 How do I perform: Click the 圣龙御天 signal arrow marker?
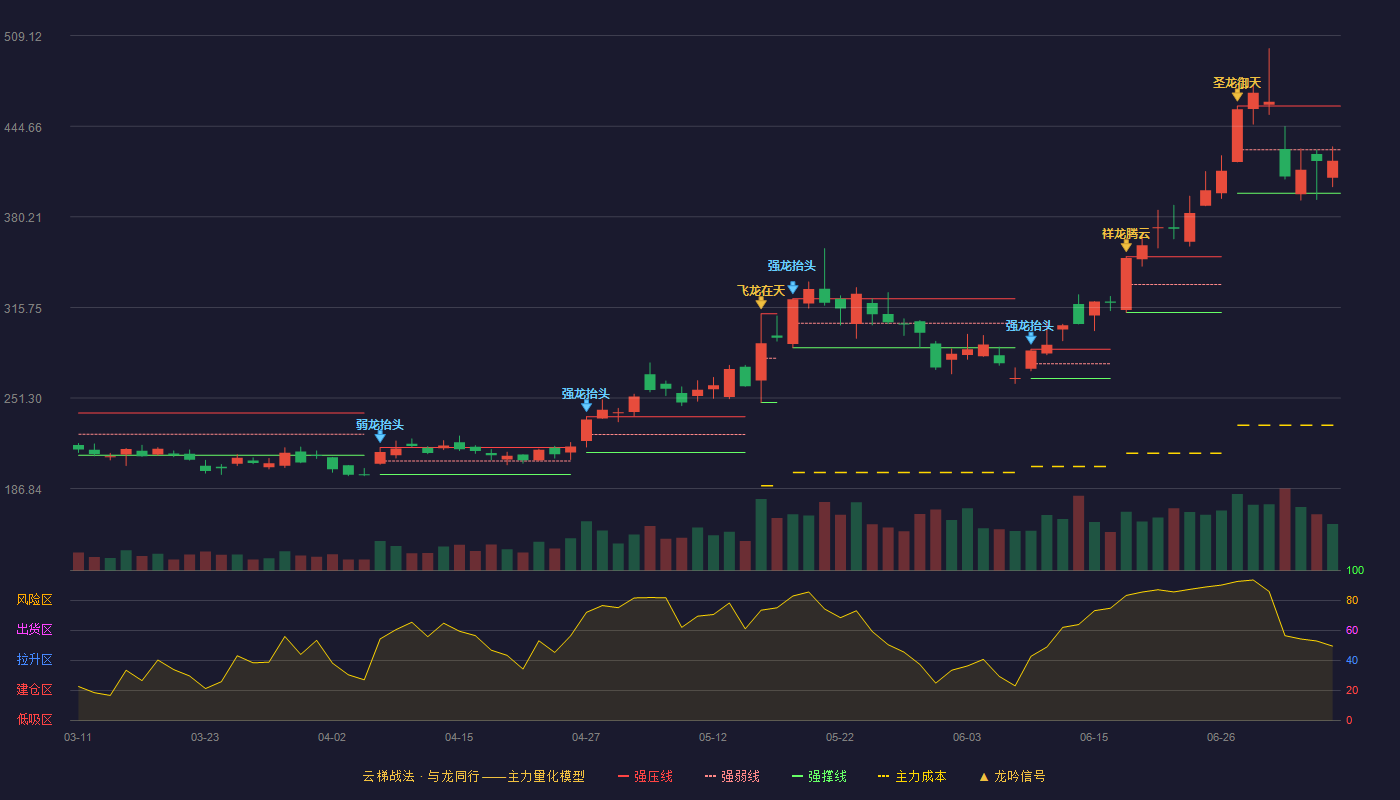1237,96
